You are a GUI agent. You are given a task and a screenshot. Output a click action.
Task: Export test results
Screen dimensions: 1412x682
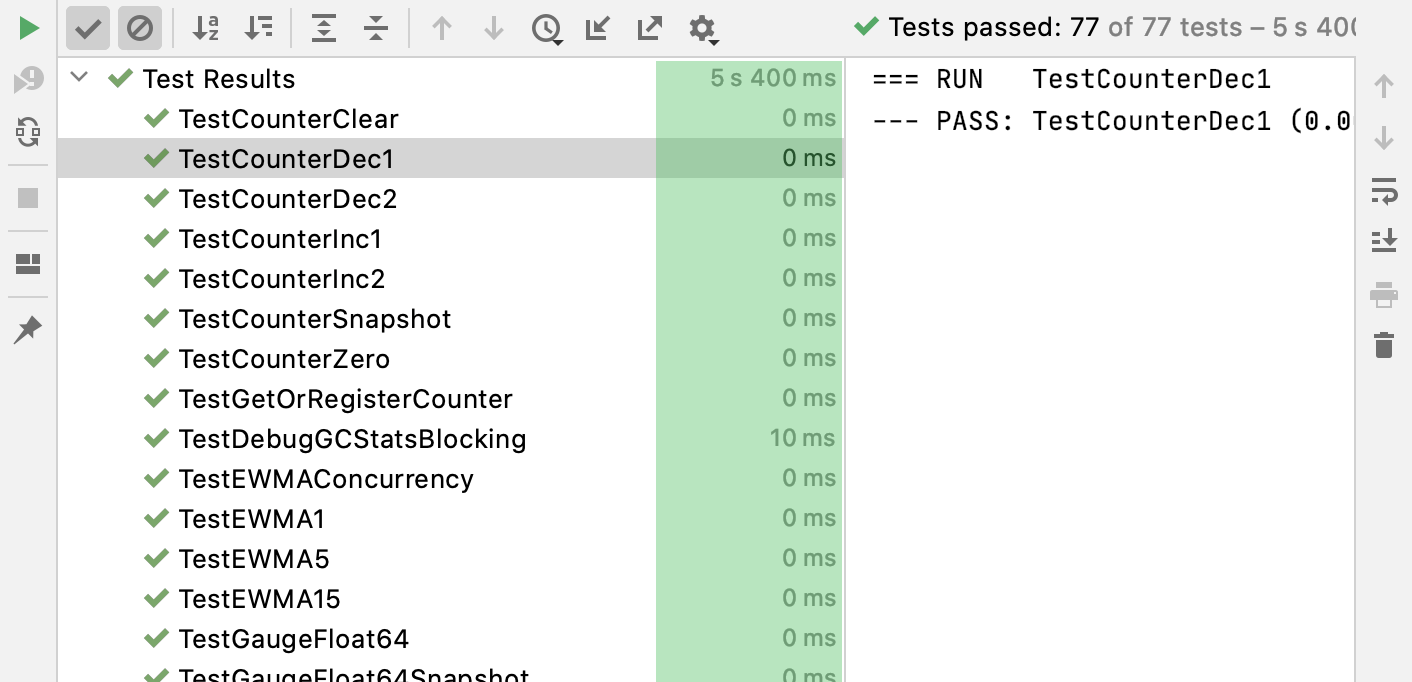click(649, 28)
